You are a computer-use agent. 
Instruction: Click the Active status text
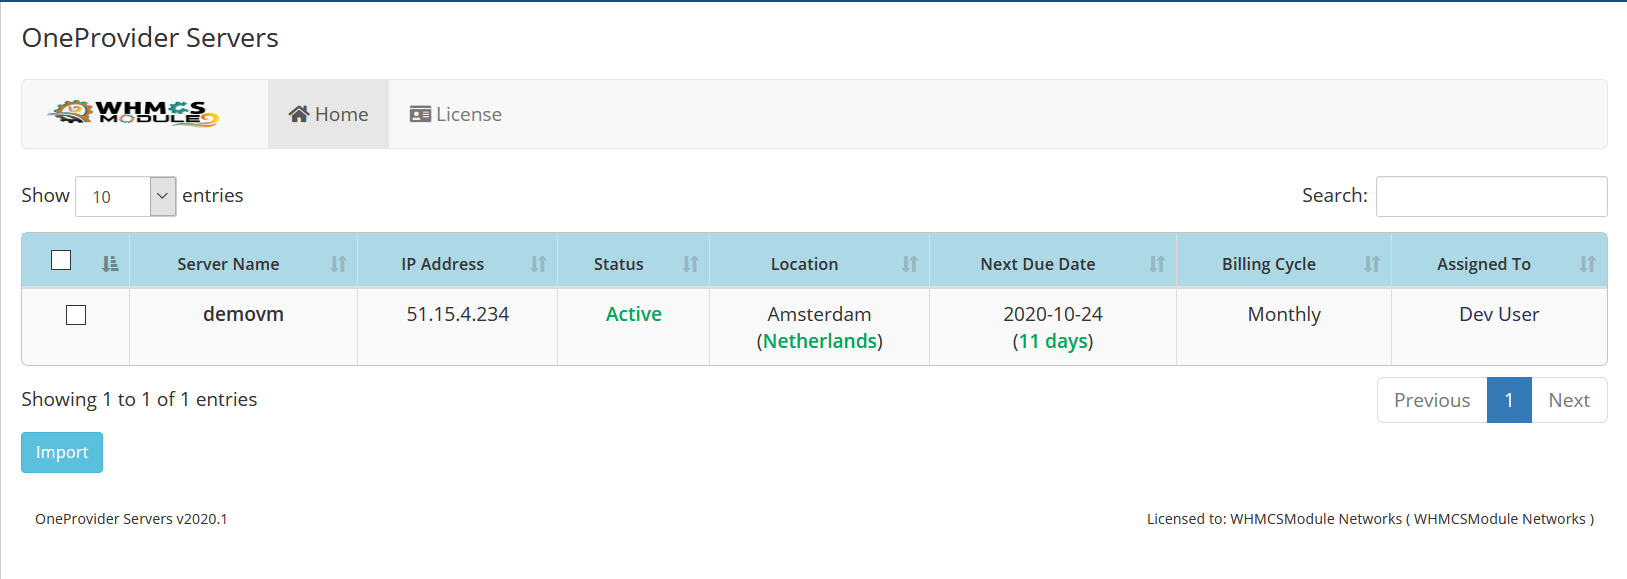(633, 314)
